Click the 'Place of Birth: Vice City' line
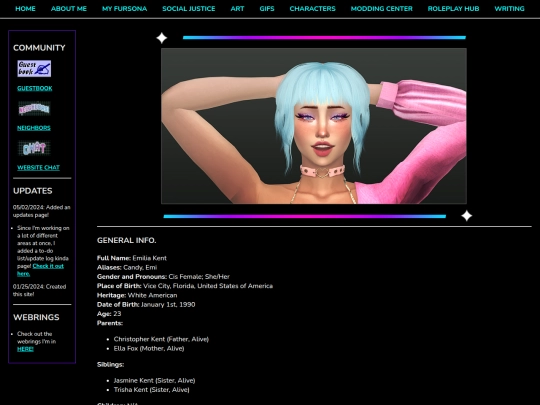Image resolution: width=540 pixels, height=405 pixels. 185,286
